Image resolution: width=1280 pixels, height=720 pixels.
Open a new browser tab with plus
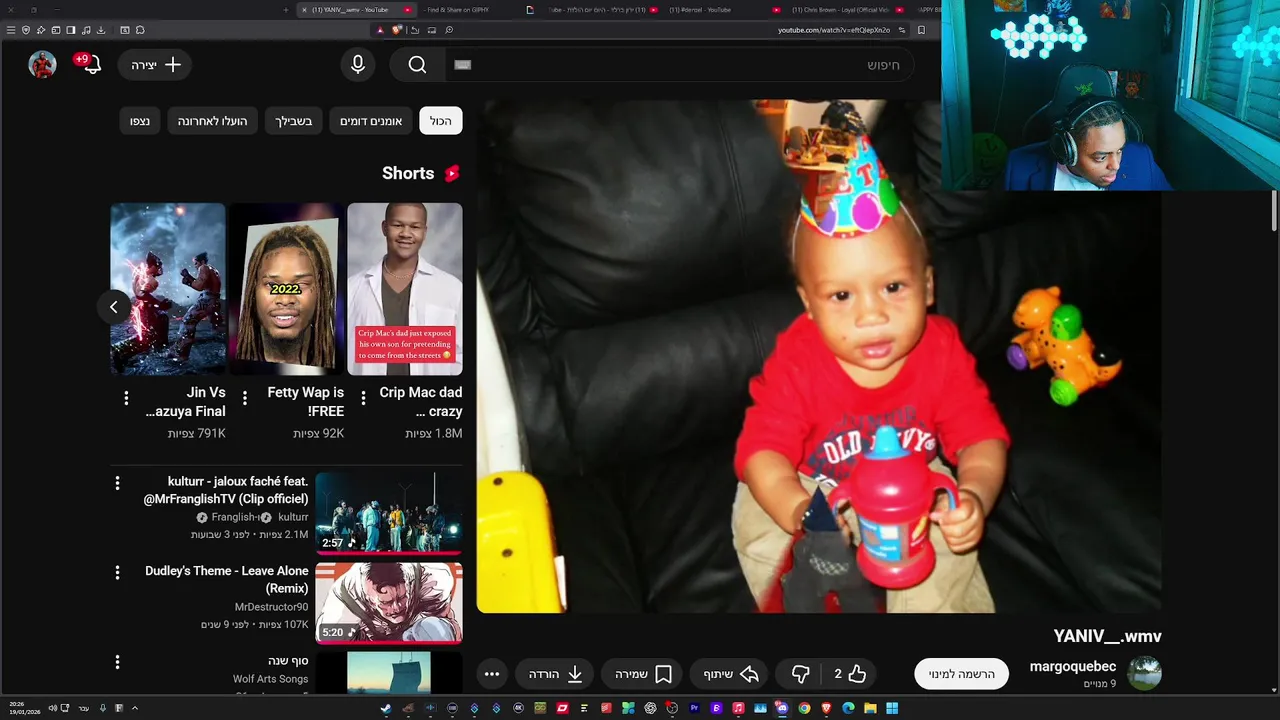pos(286,10)
